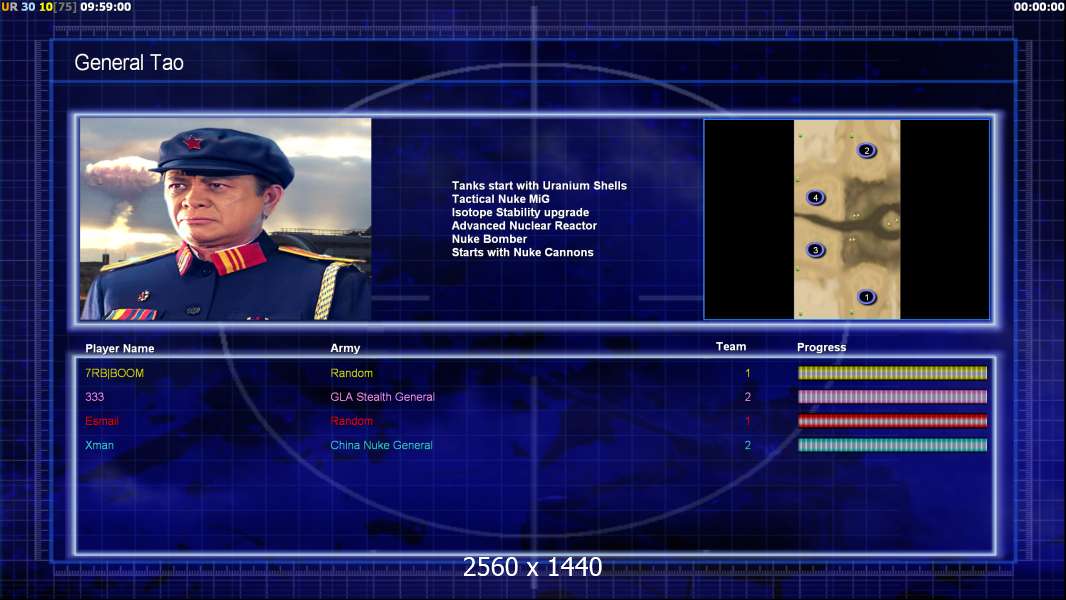Click Progress column header
The image size is (1066, 600).
pos(821,347)
